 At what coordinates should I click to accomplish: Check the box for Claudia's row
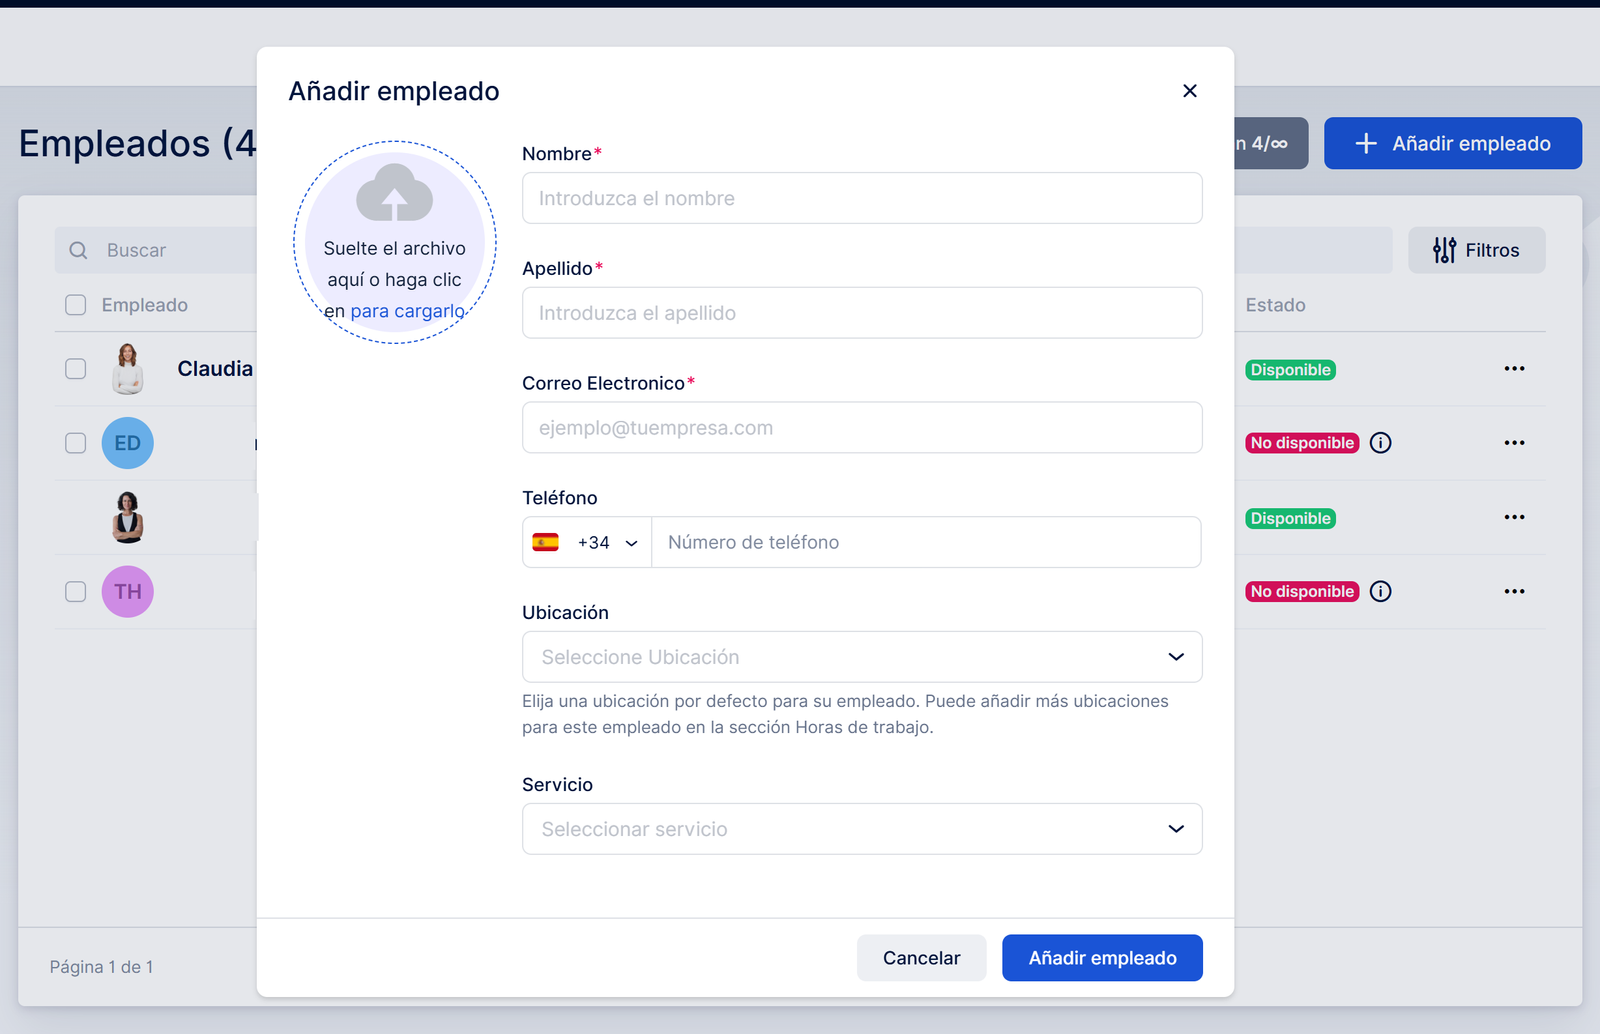[76, 369]
